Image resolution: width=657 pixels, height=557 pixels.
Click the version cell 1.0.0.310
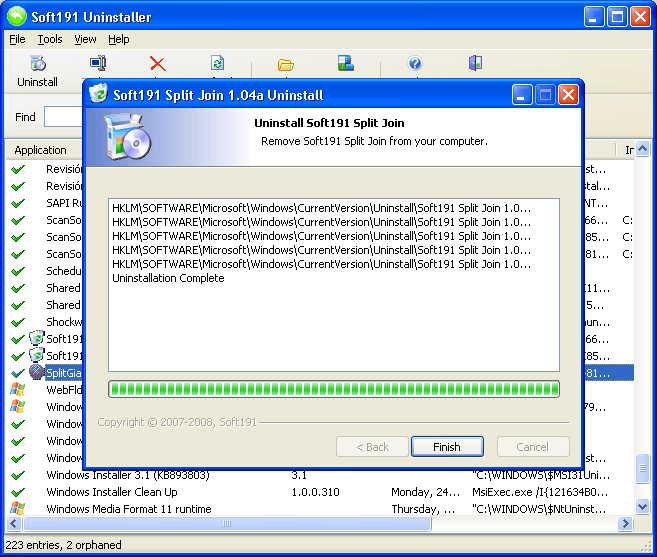(x=316, y=492)
